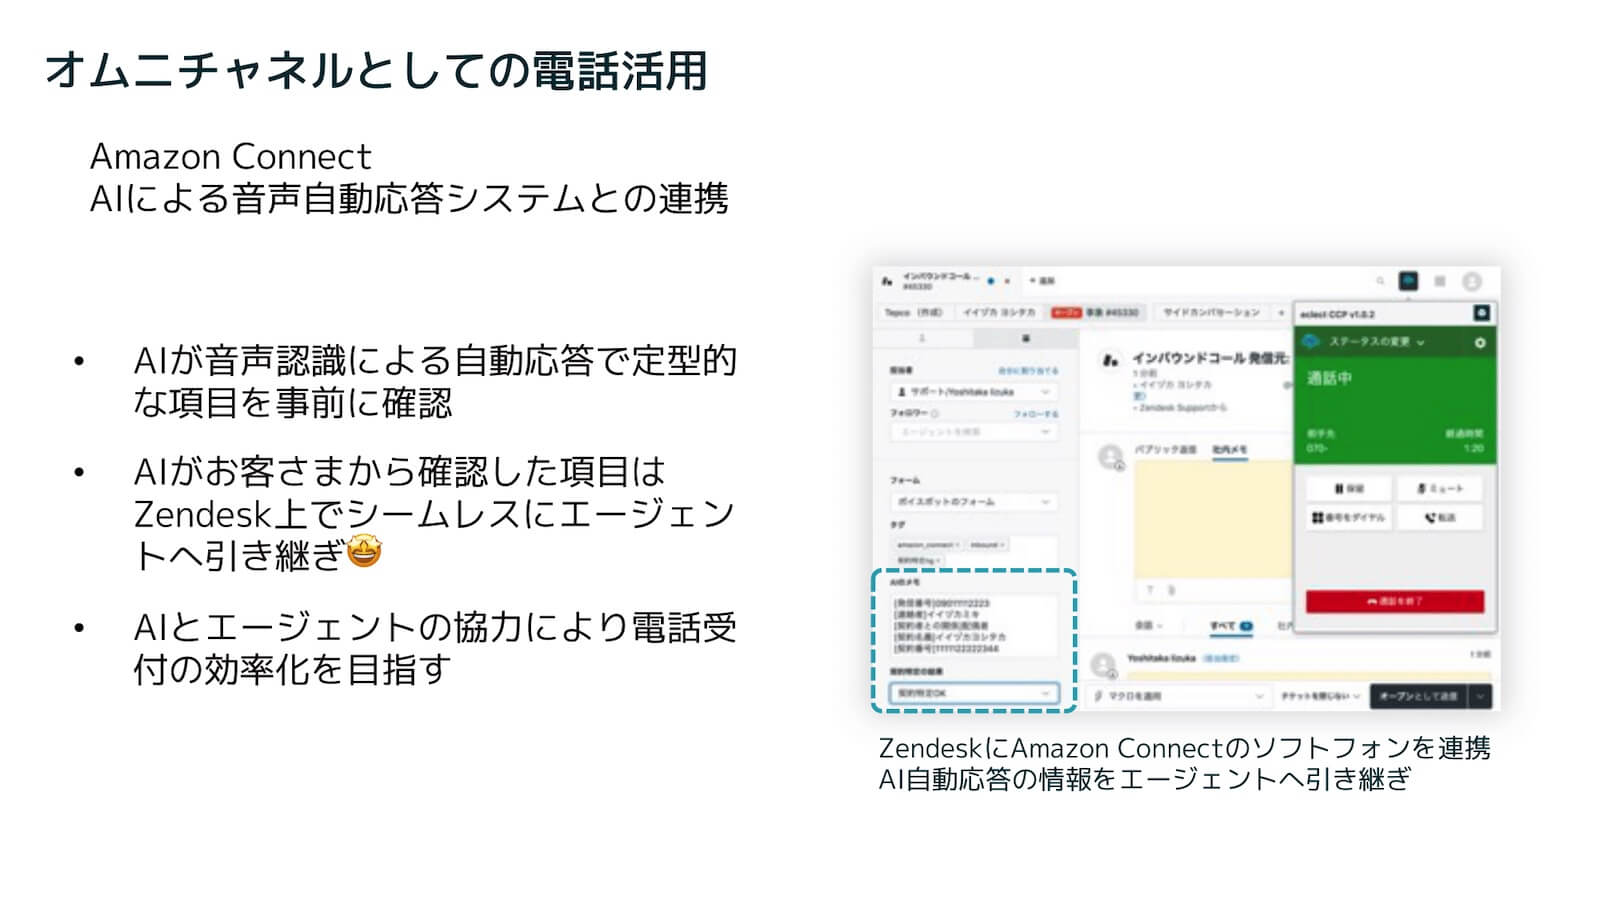The height and width of the screenshot is (900, 1600).
Task: Click the dark settings icon on eclect CCP header
Action: pos(1481,314)
